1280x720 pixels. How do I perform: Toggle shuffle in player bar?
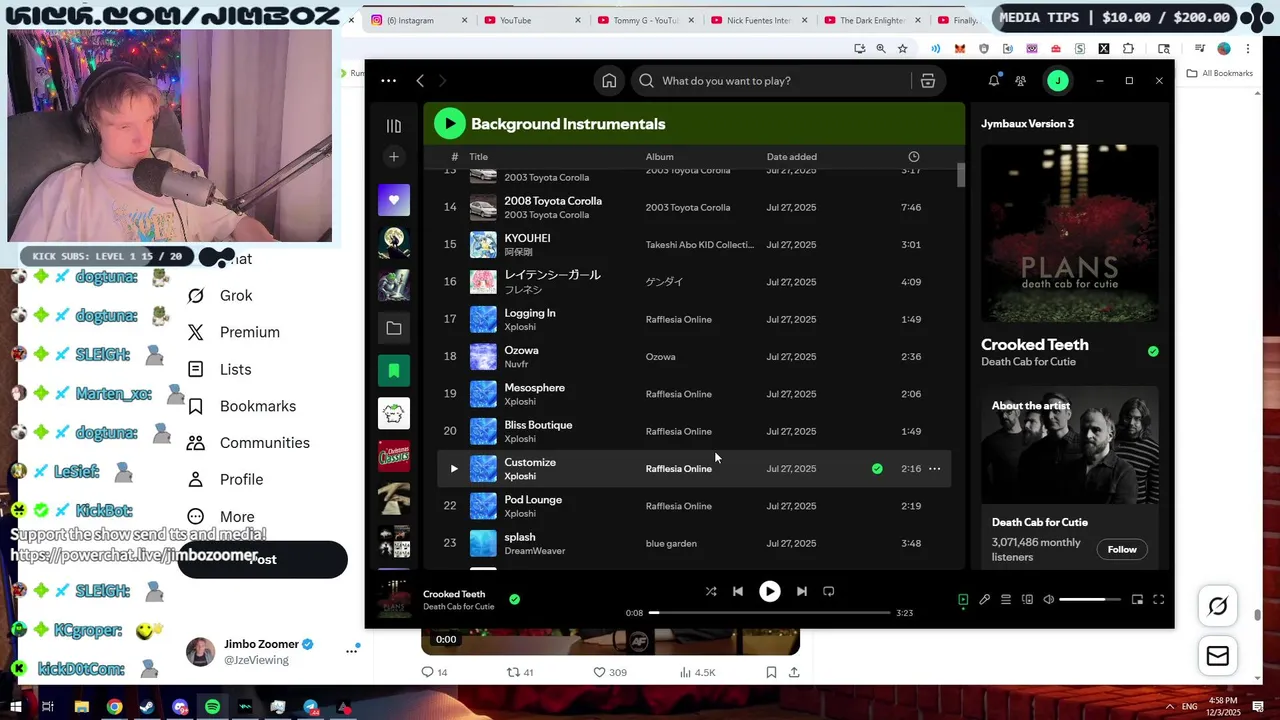click(x=711, y=591)
